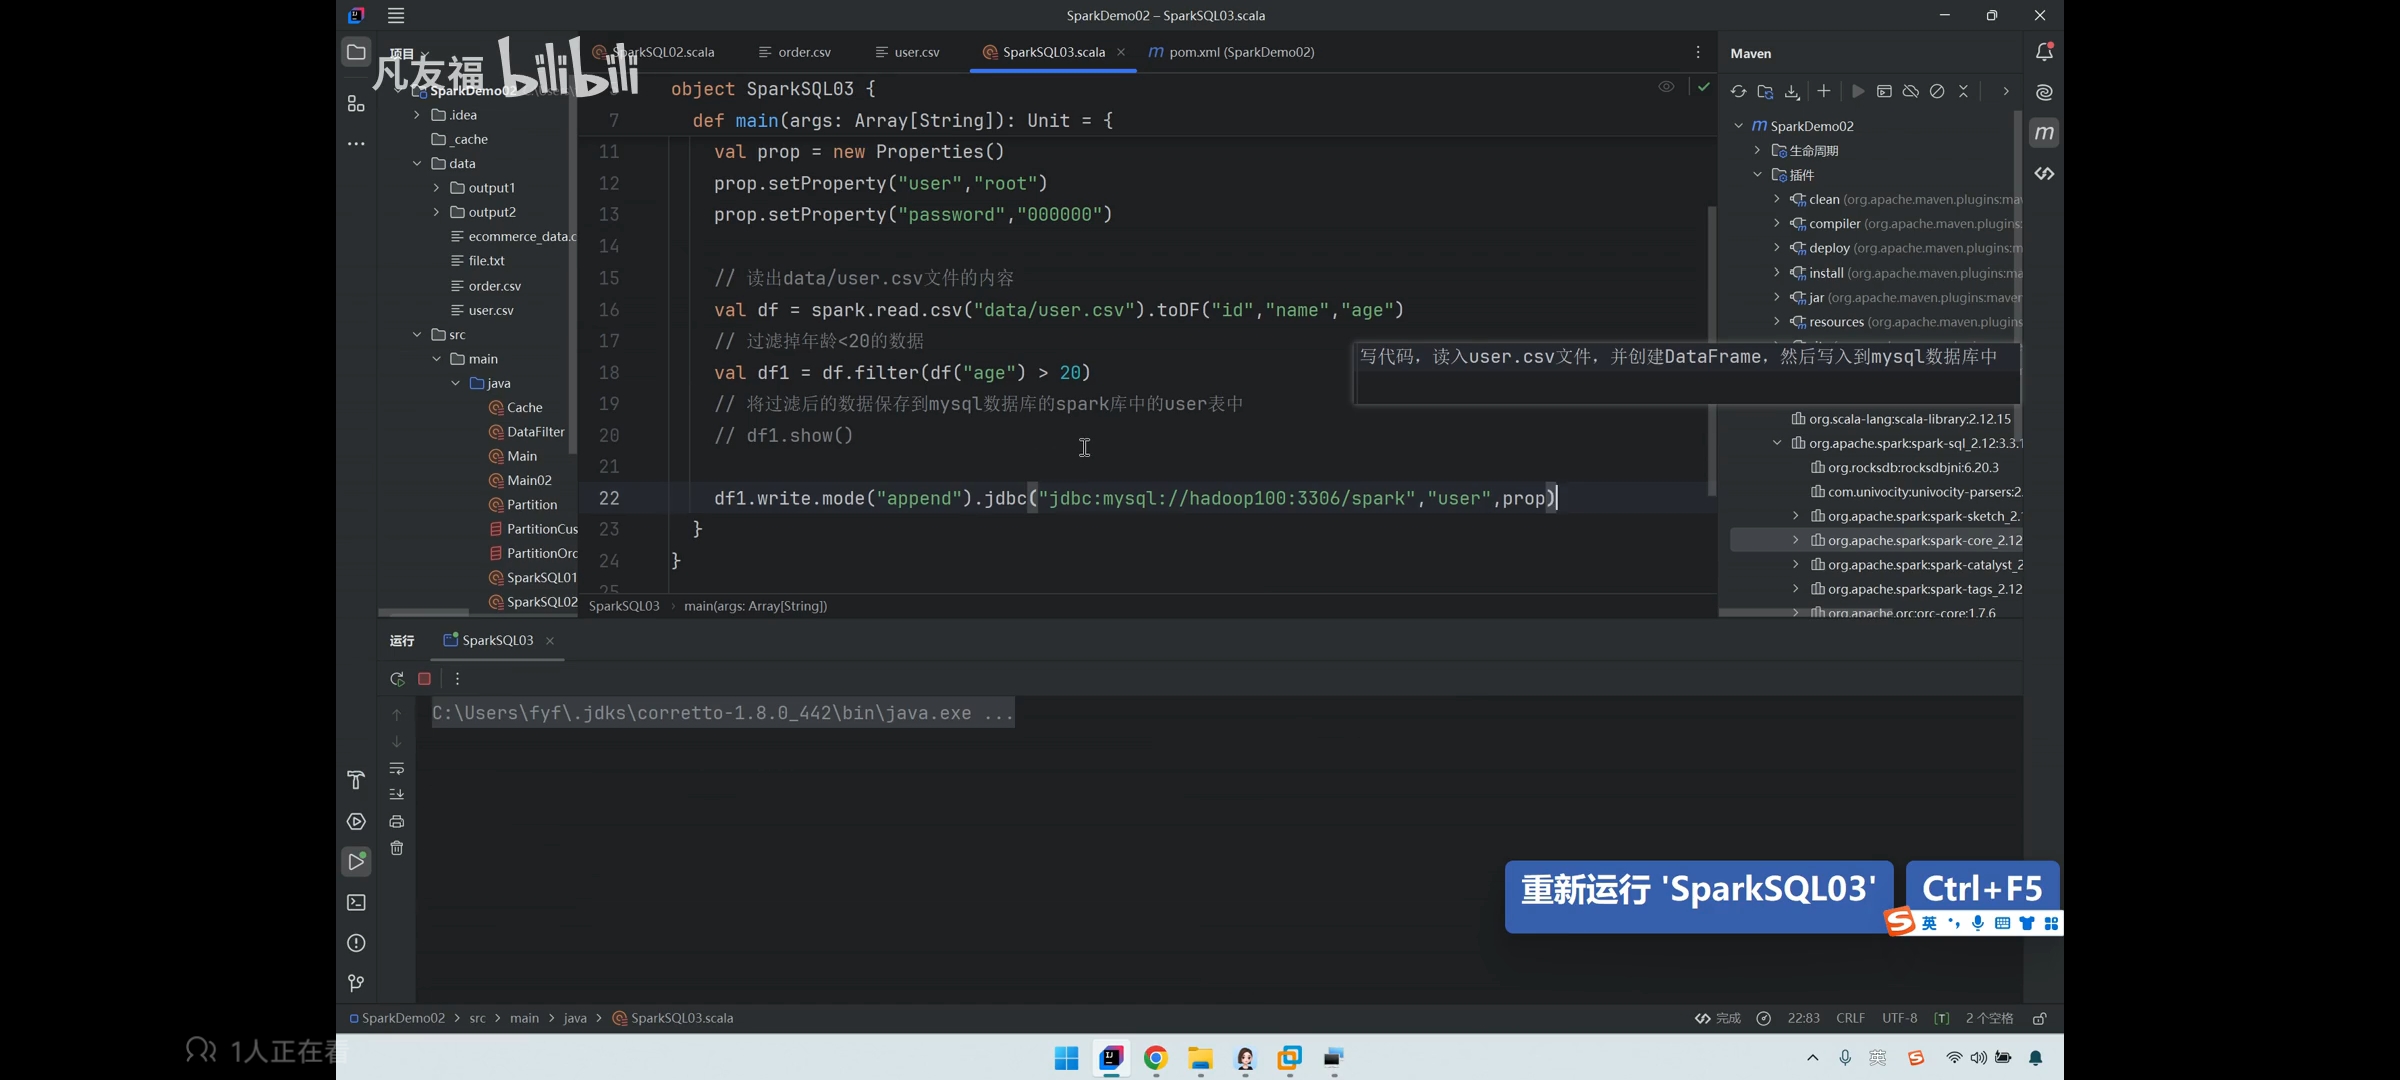2400x1080 pixels.
Task: Reload all Maven projects
Action: (x=1739, y=91)
